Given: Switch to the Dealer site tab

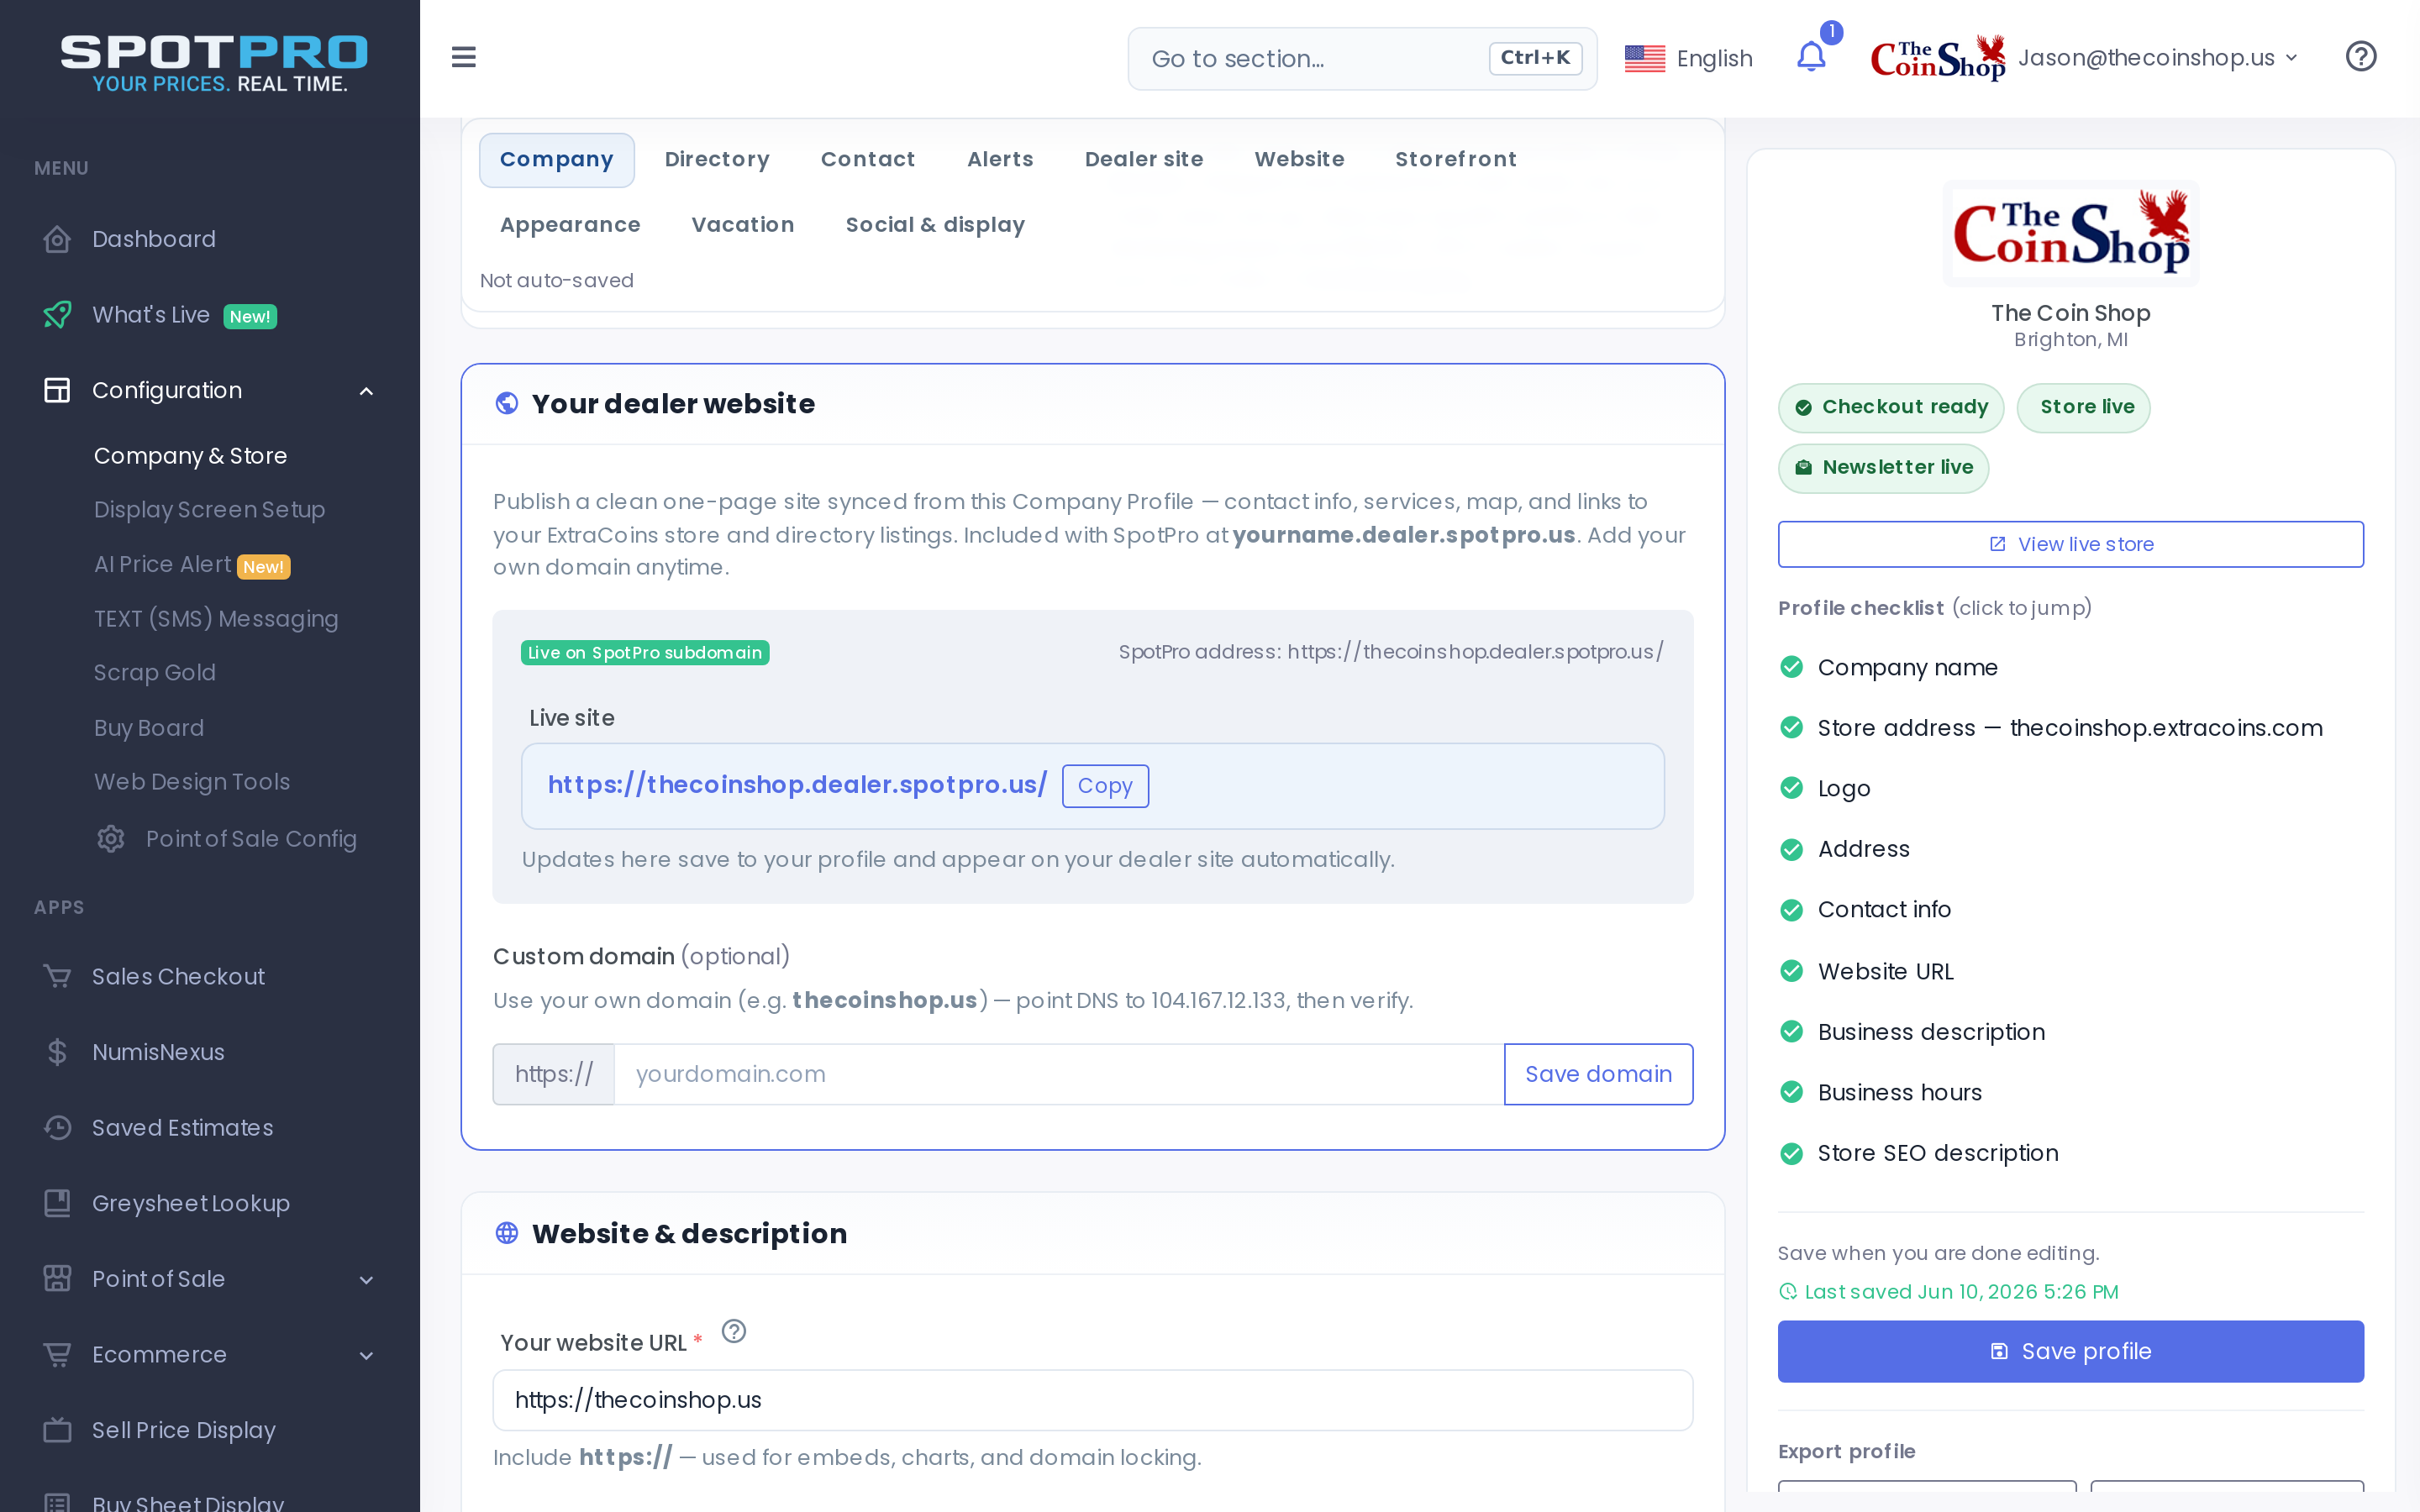Looking at the screenshot, I should (1144, 160).
